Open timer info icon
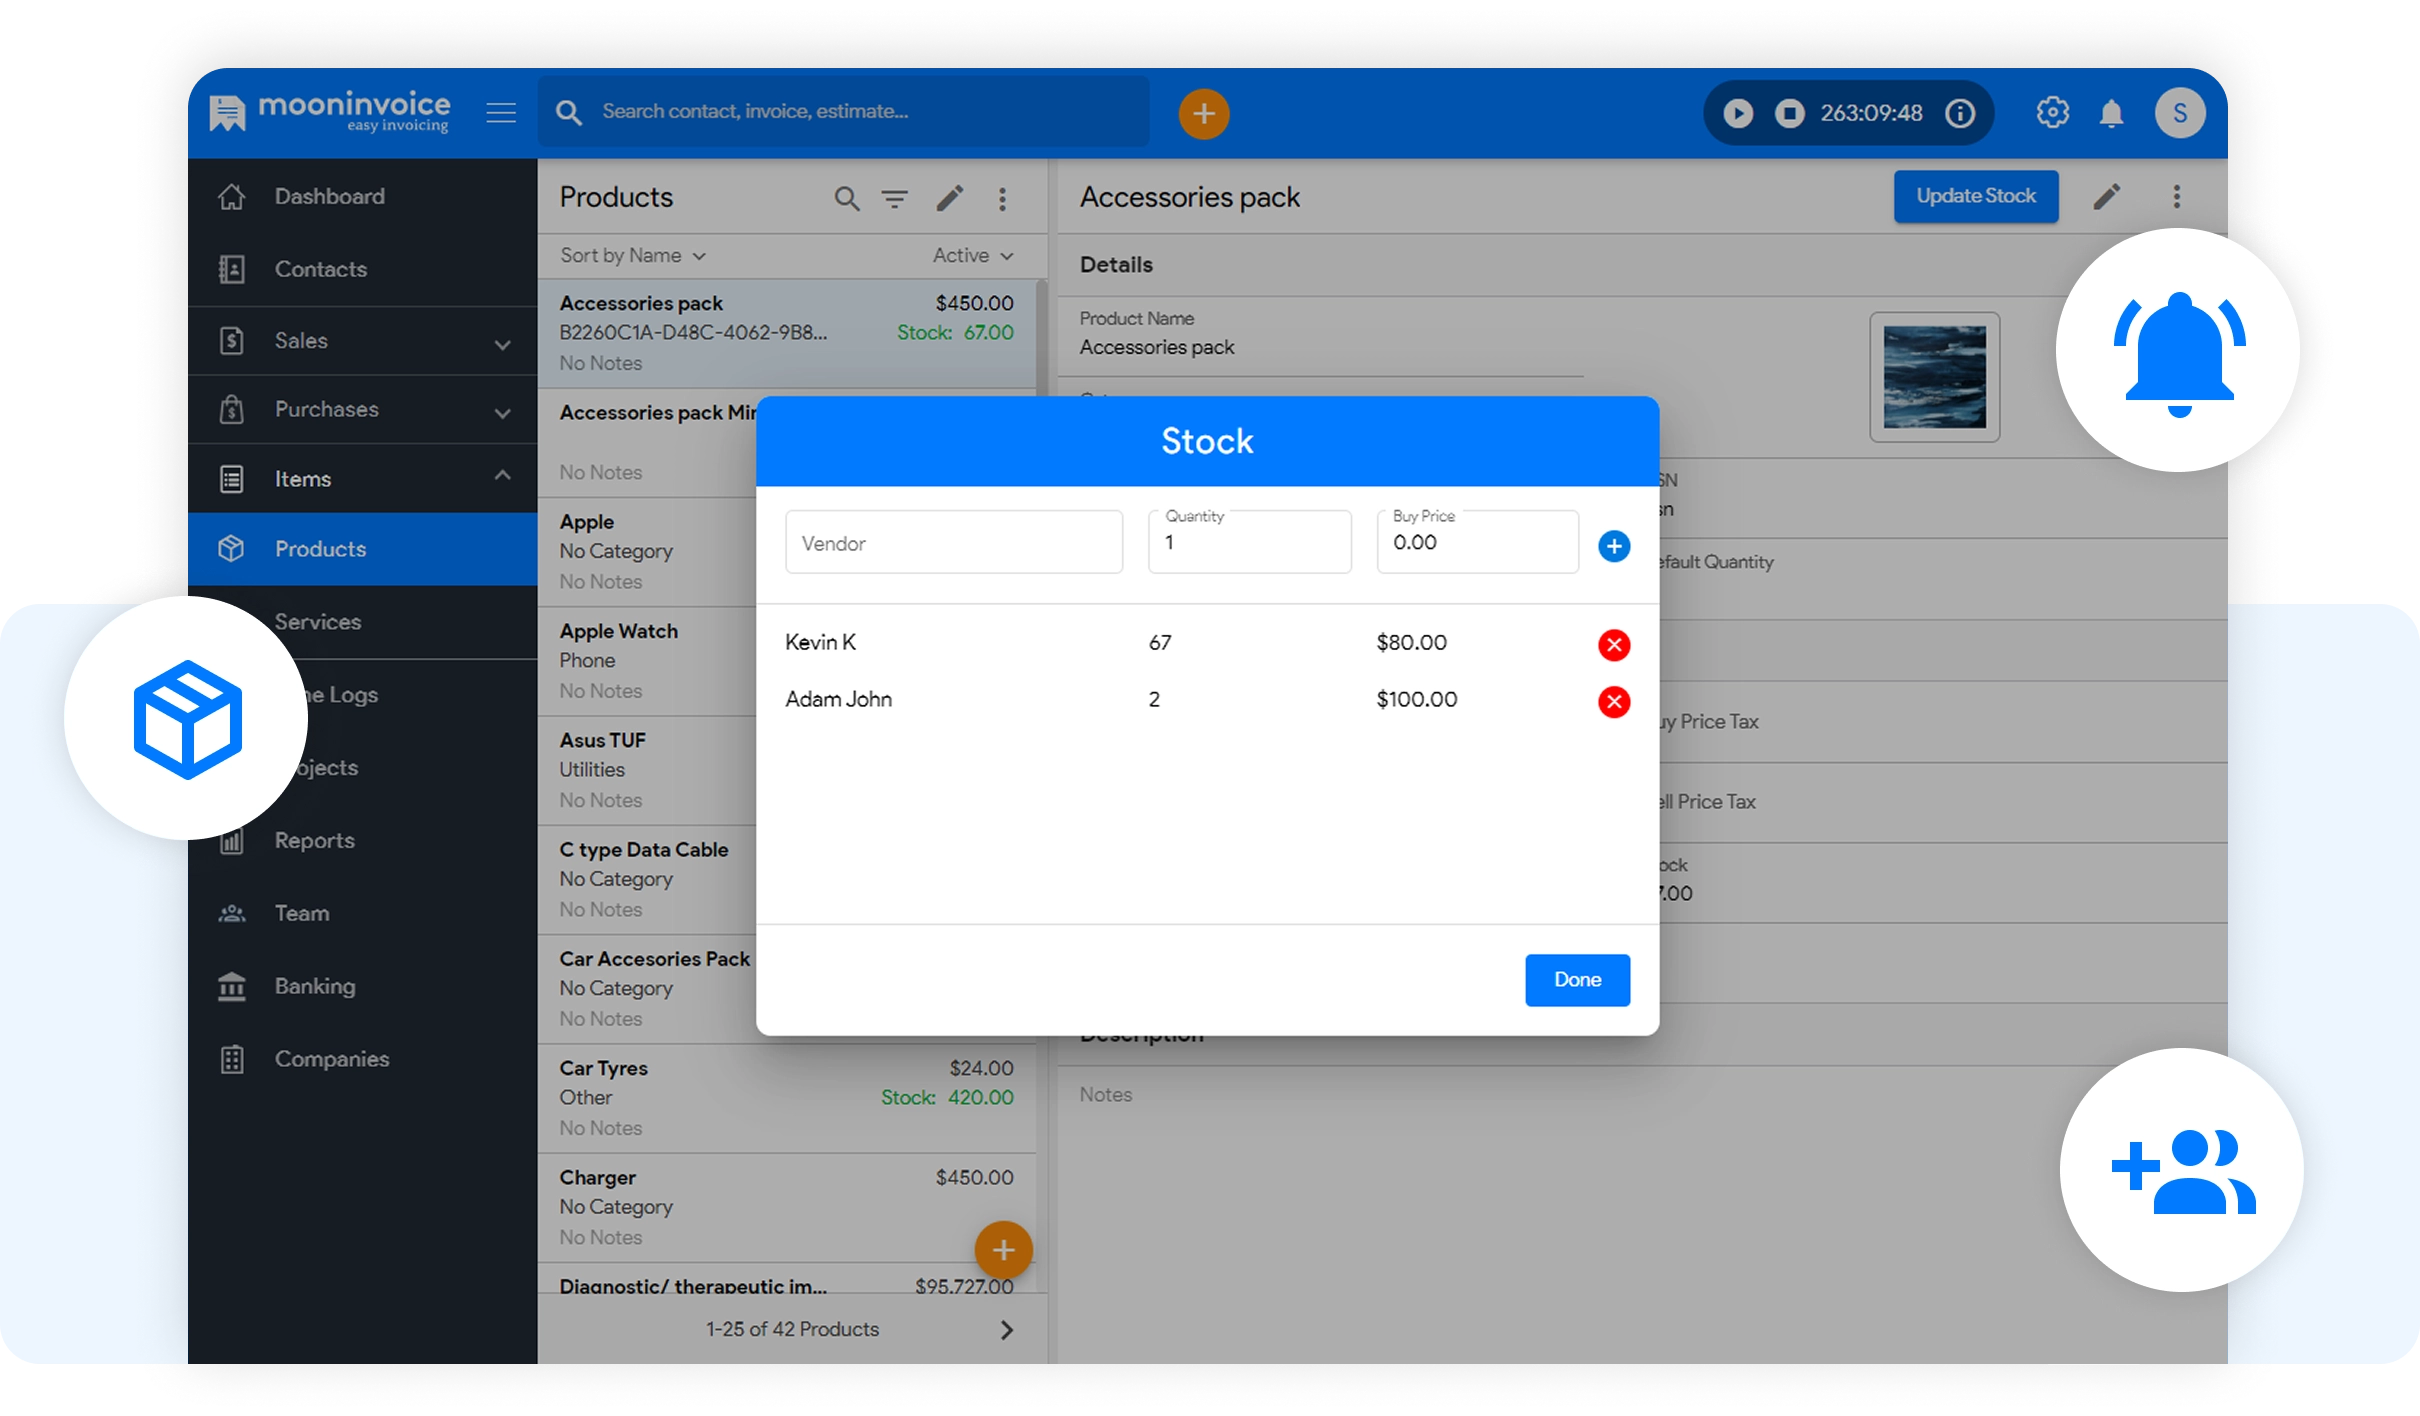Viewport: 2420px width, 1416px height. tap(1960, 113)
